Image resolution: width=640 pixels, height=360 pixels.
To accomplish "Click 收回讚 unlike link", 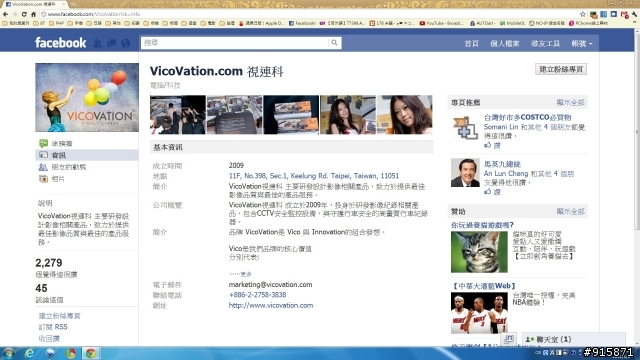I will coord(49,338).
